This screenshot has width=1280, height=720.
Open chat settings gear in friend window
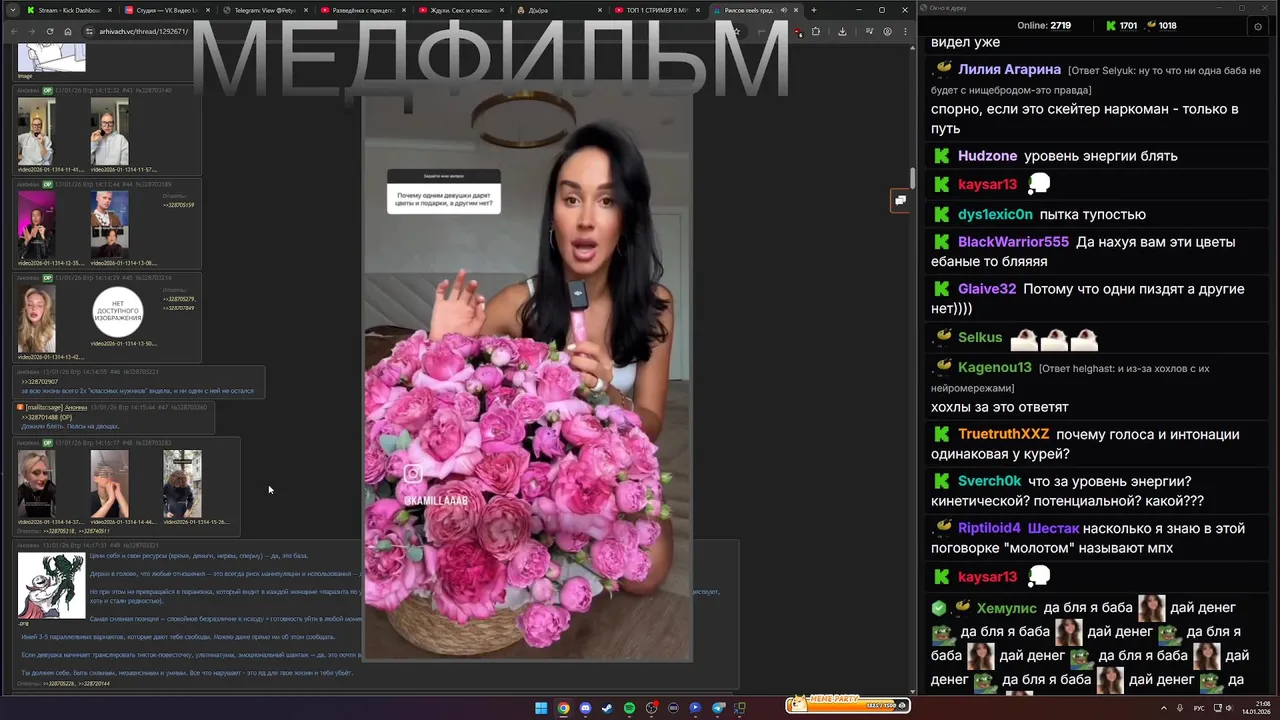coord(1258,26)
